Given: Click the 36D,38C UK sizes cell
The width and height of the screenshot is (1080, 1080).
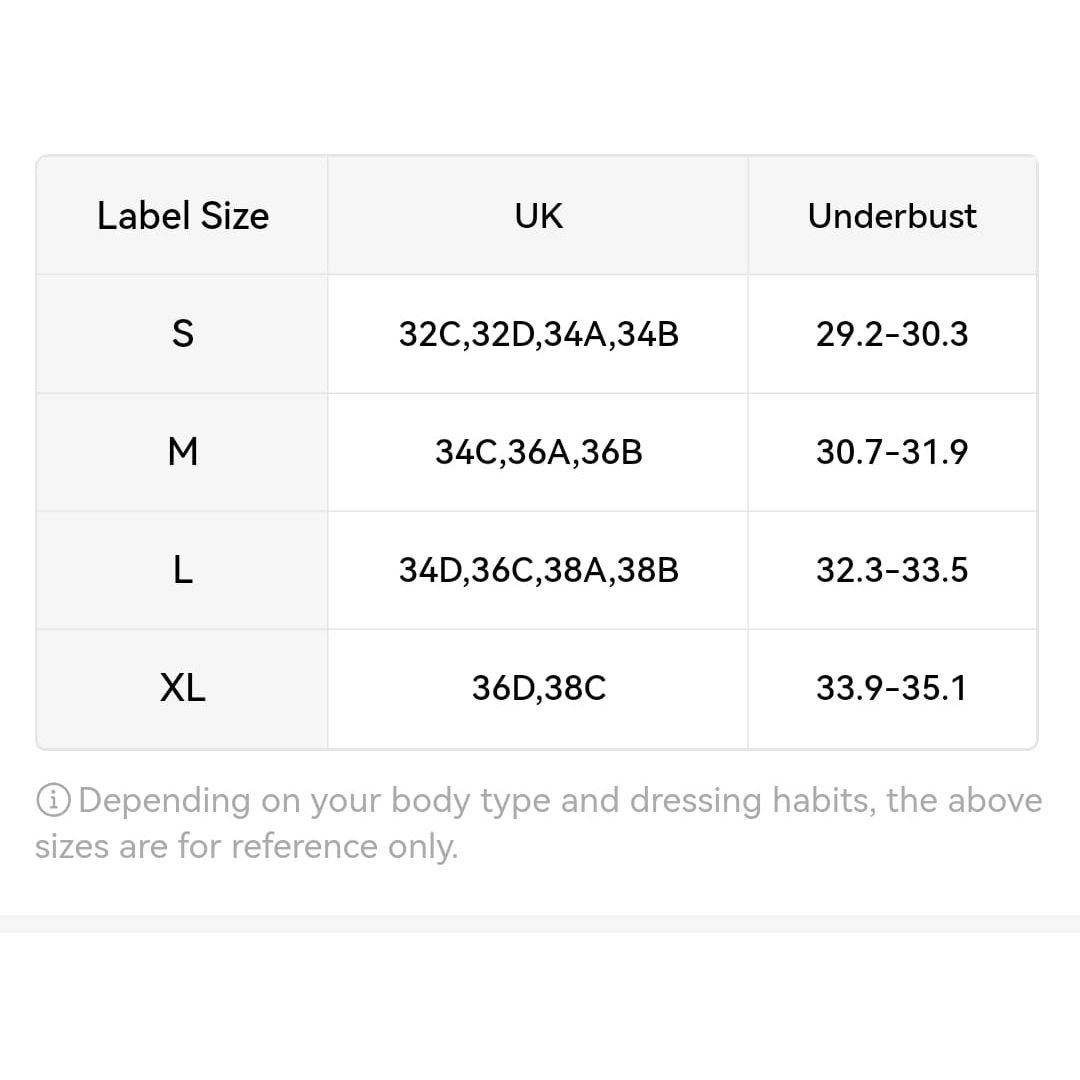Looking at the screenshot, I should coord(538,688).
